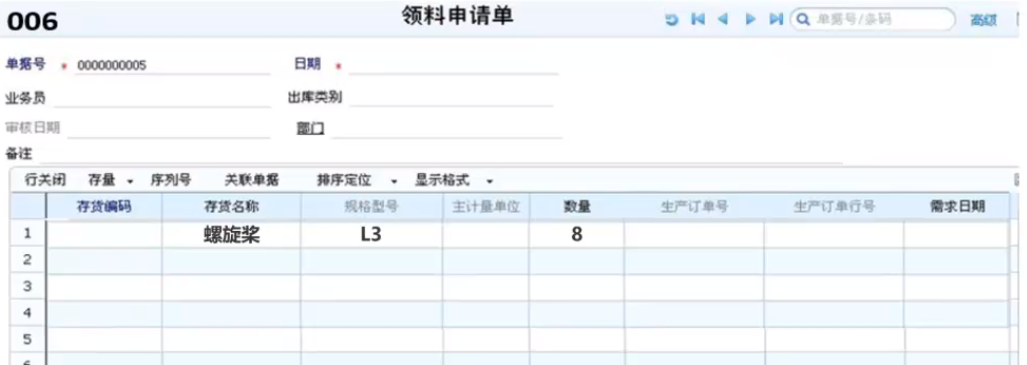Click the 生产订单行号 column header
This screenshot has width=1027, height=365.
pyautogui.click(x=834, y=207)
